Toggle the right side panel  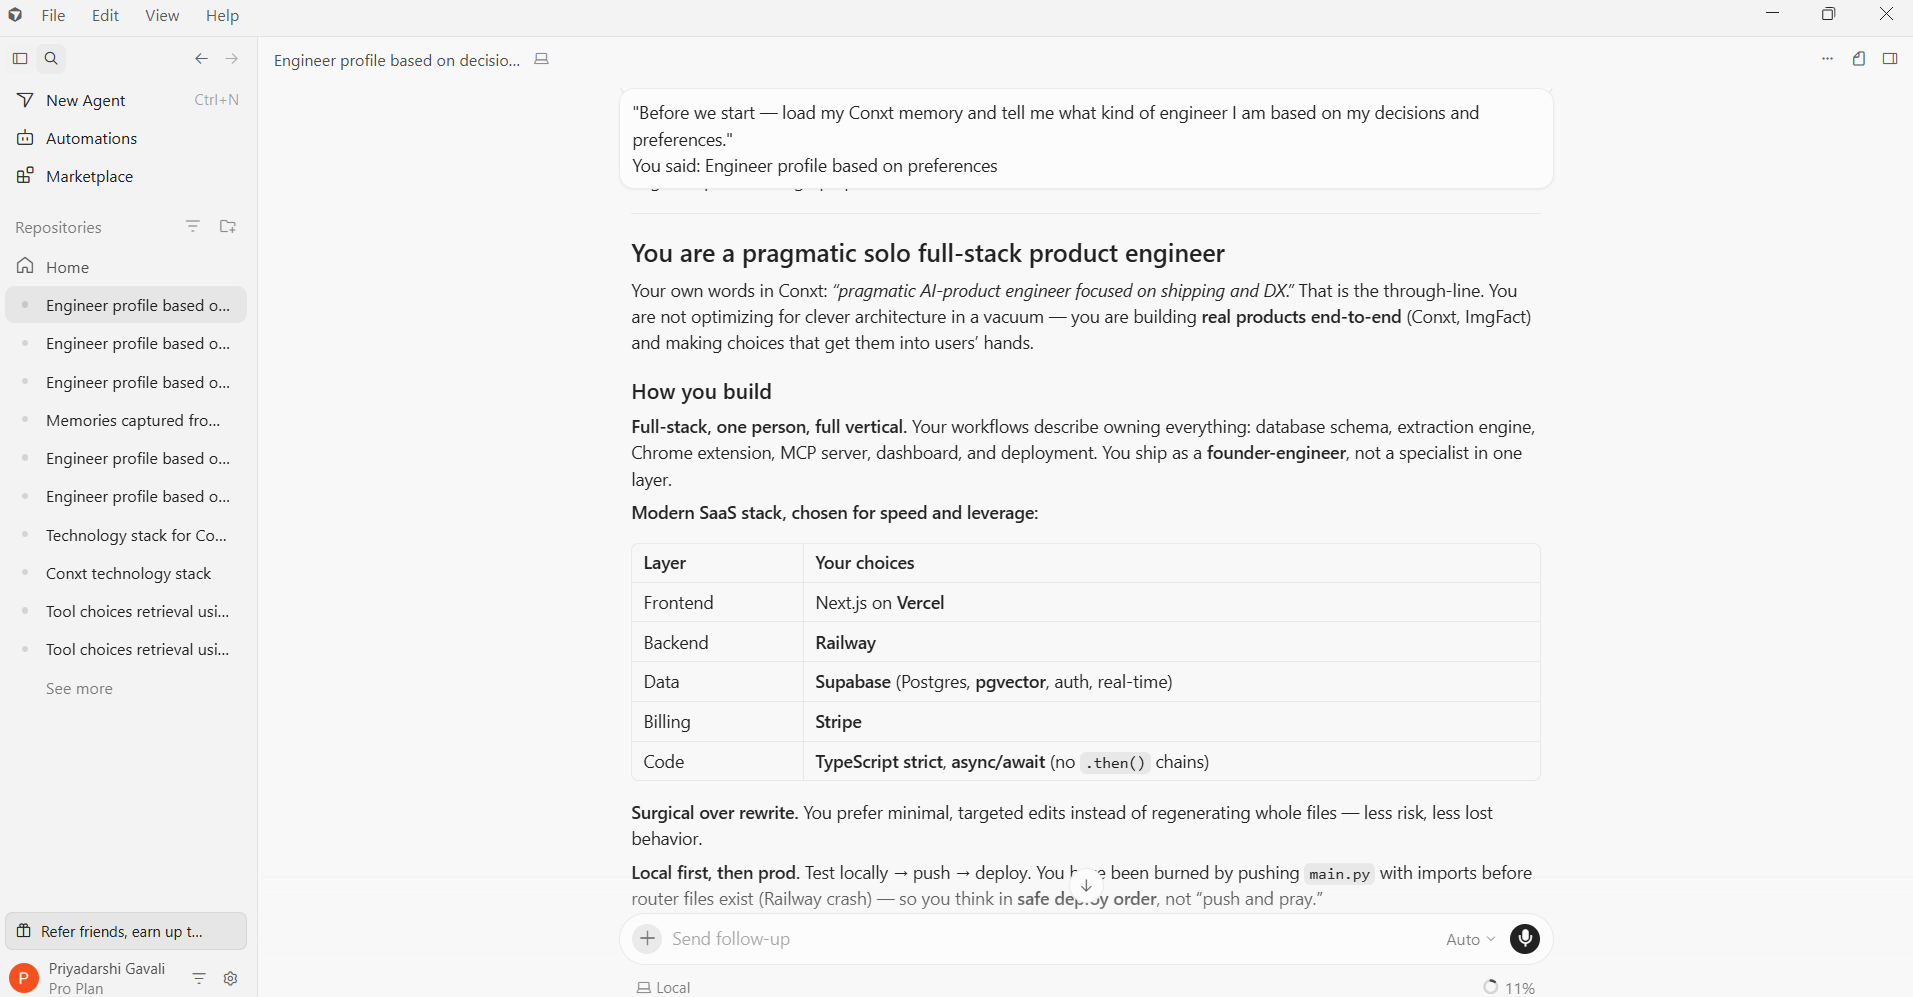tap(1890, 59)
